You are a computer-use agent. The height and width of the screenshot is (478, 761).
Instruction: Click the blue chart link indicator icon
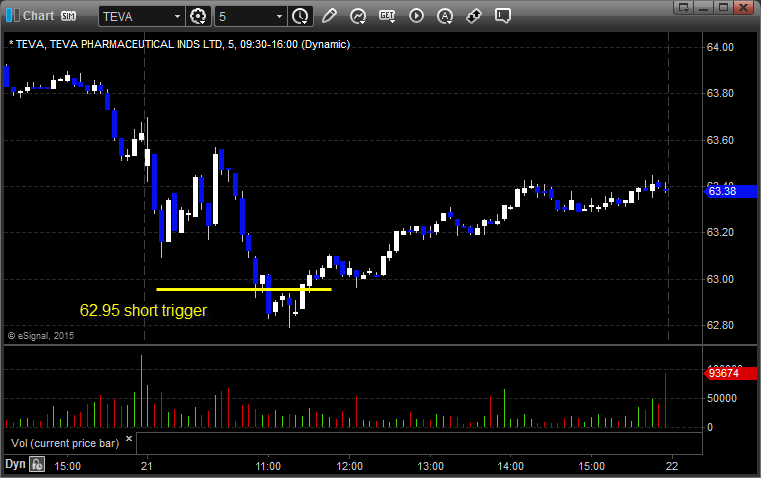[x=13, y=16]
